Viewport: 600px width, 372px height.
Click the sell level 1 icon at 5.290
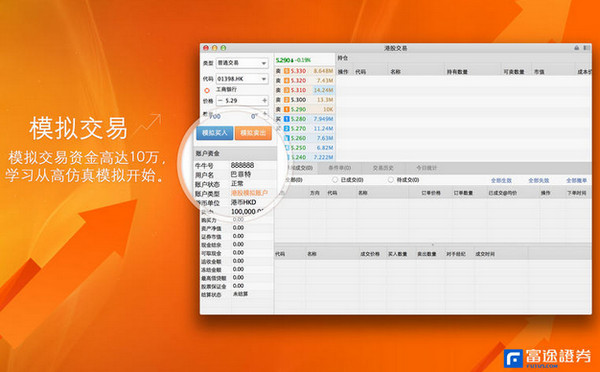[x=287, y=109]
